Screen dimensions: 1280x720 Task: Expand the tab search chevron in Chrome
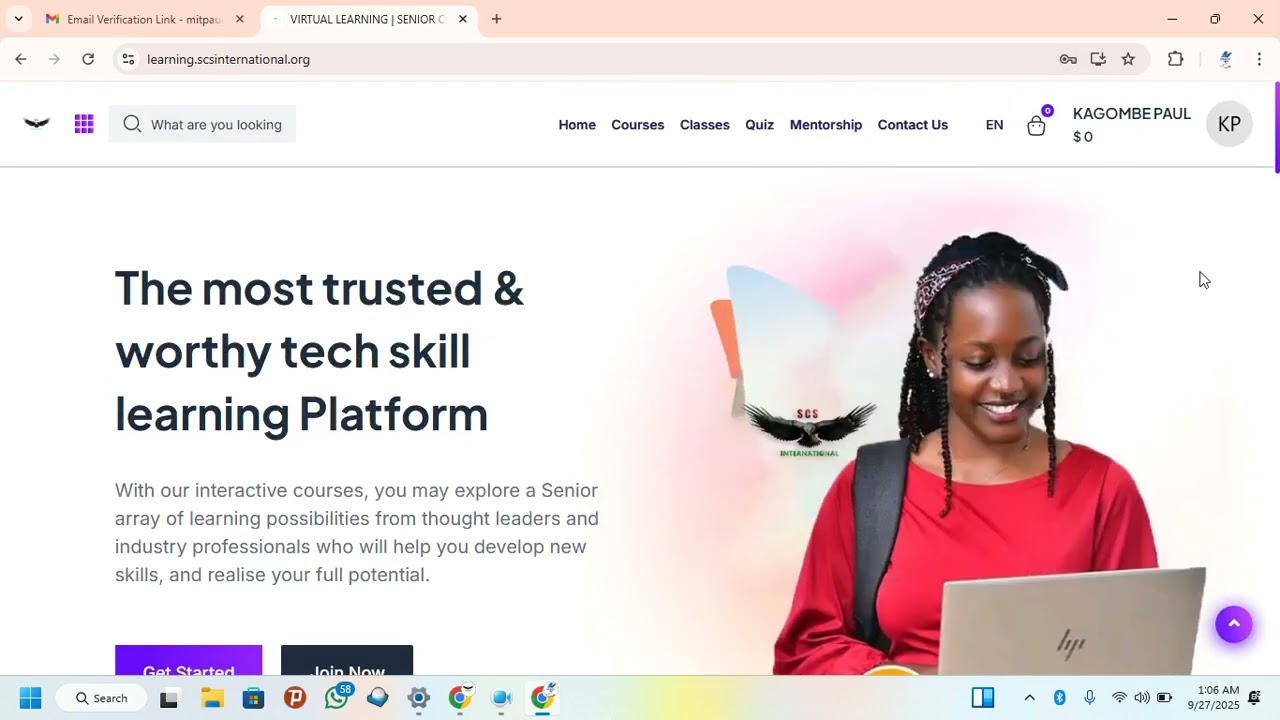(x=18, y=19)
